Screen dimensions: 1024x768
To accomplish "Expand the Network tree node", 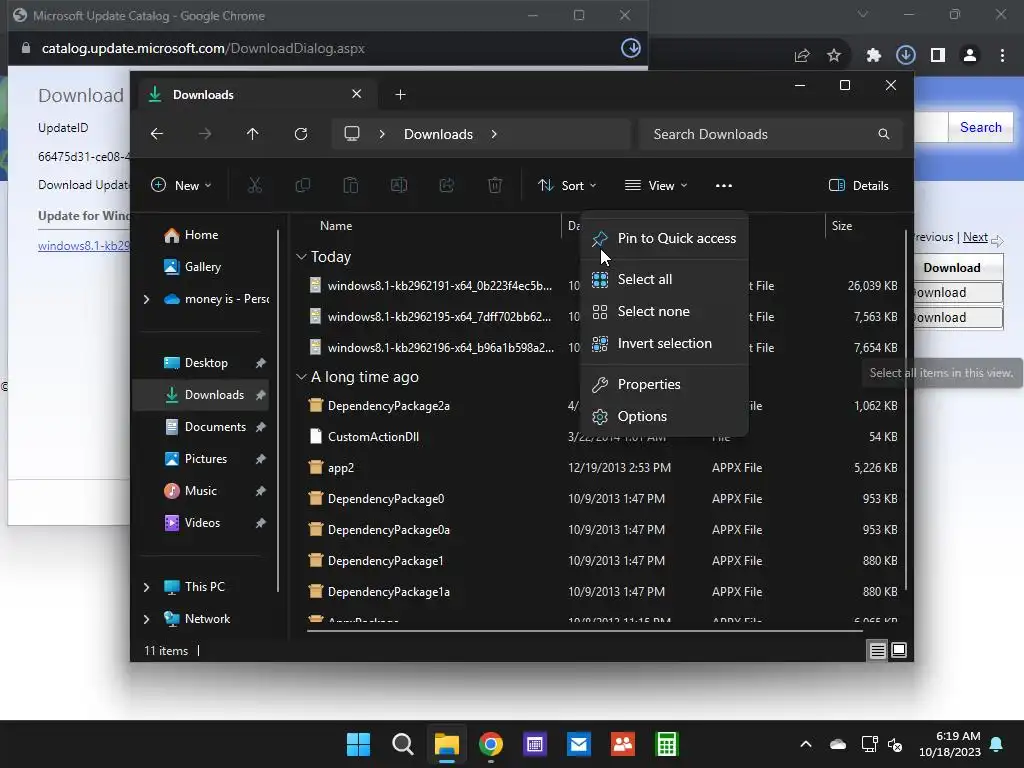I will coord(146,619).
